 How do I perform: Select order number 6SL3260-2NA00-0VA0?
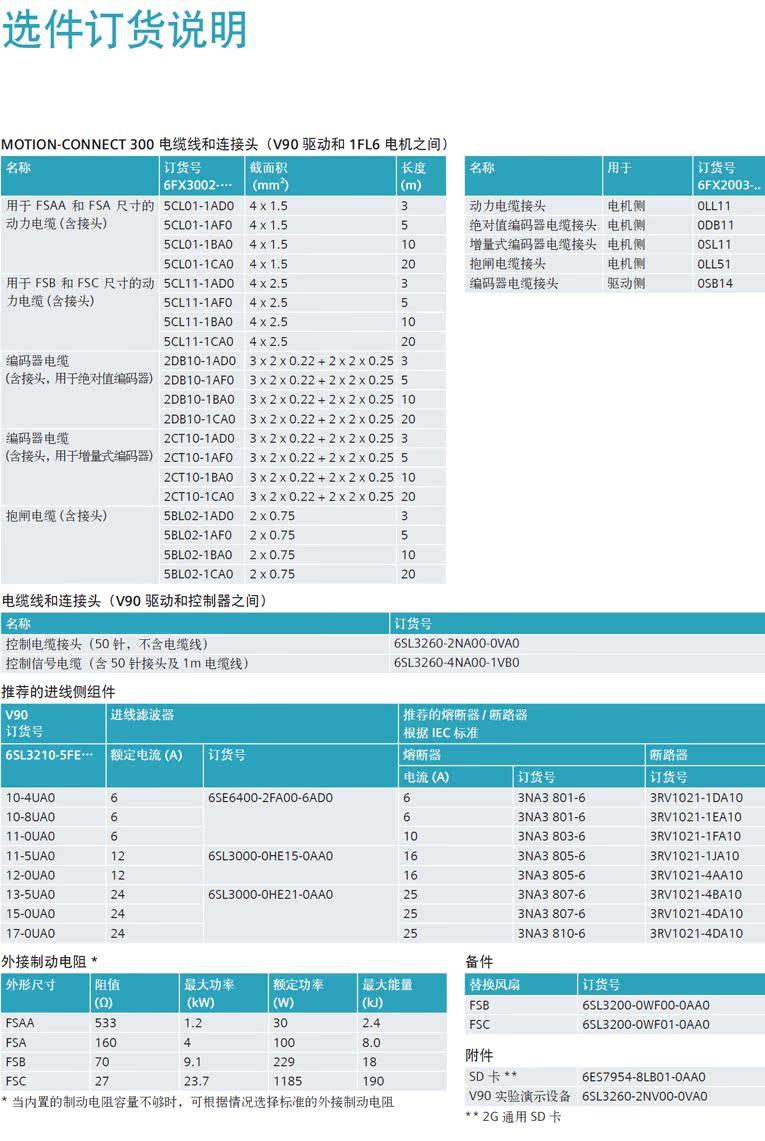click(457, 643)
